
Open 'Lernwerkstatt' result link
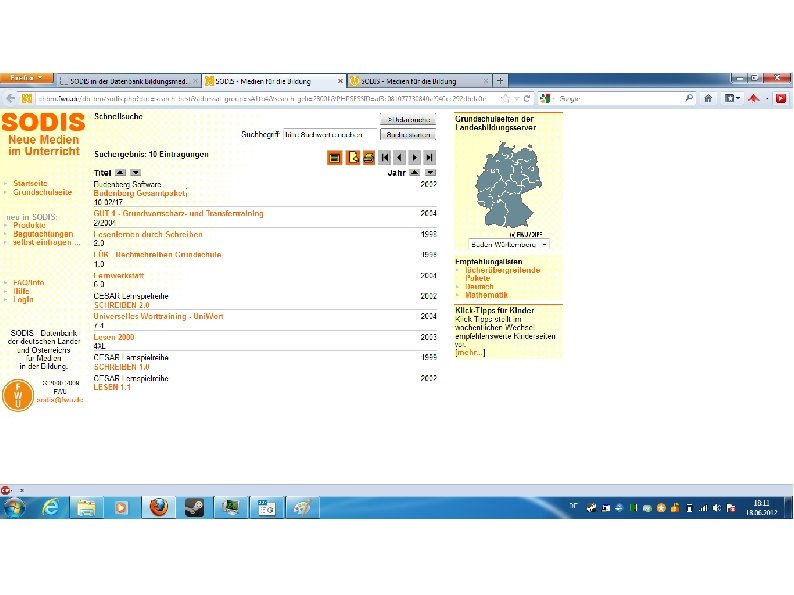pos(118,275)
